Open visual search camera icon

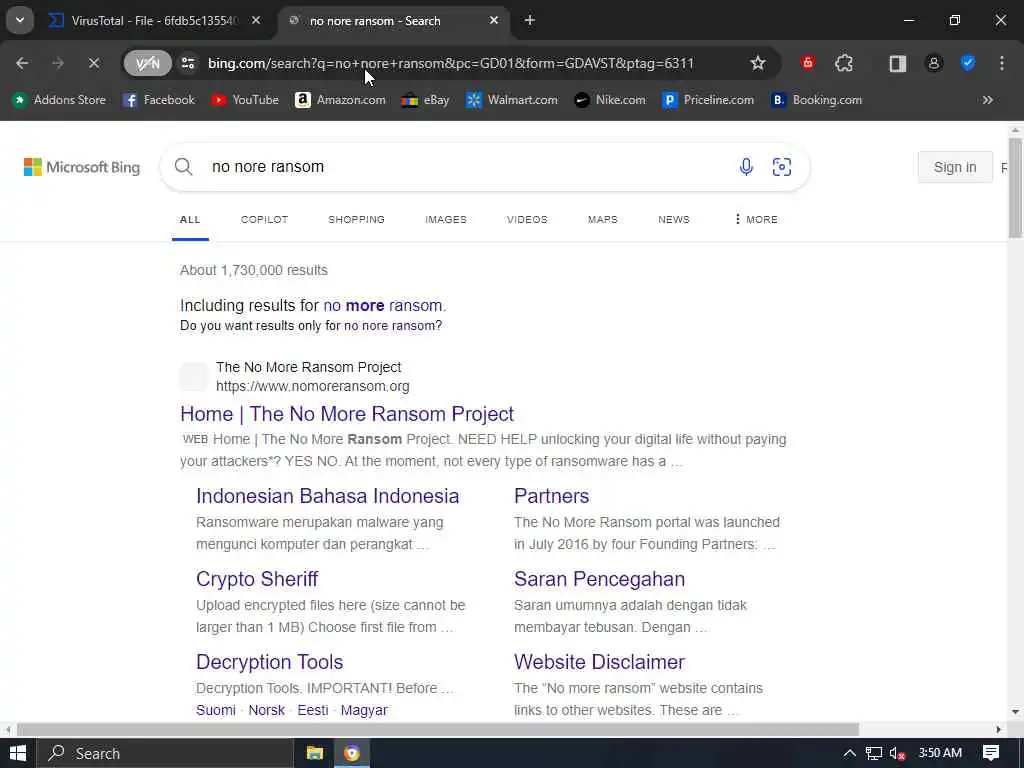[x=782, y=167]
